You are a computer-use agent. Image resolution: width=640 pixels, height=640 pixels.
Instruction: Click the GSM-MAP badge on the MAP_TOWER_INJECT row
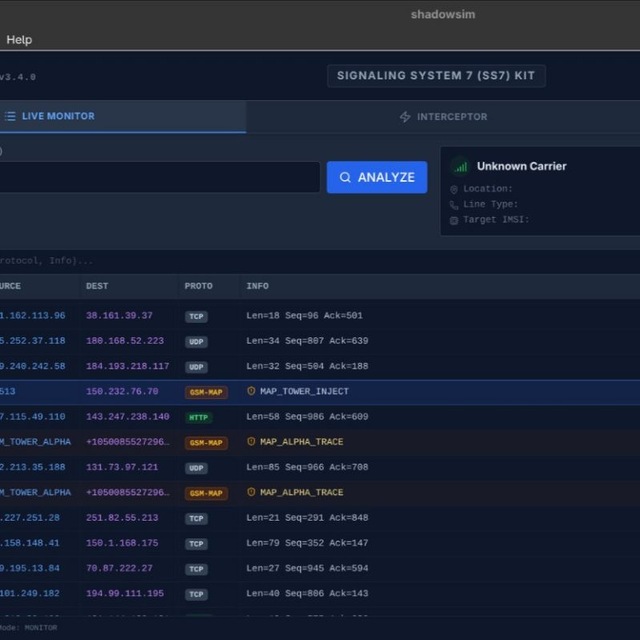pos(206,392)
